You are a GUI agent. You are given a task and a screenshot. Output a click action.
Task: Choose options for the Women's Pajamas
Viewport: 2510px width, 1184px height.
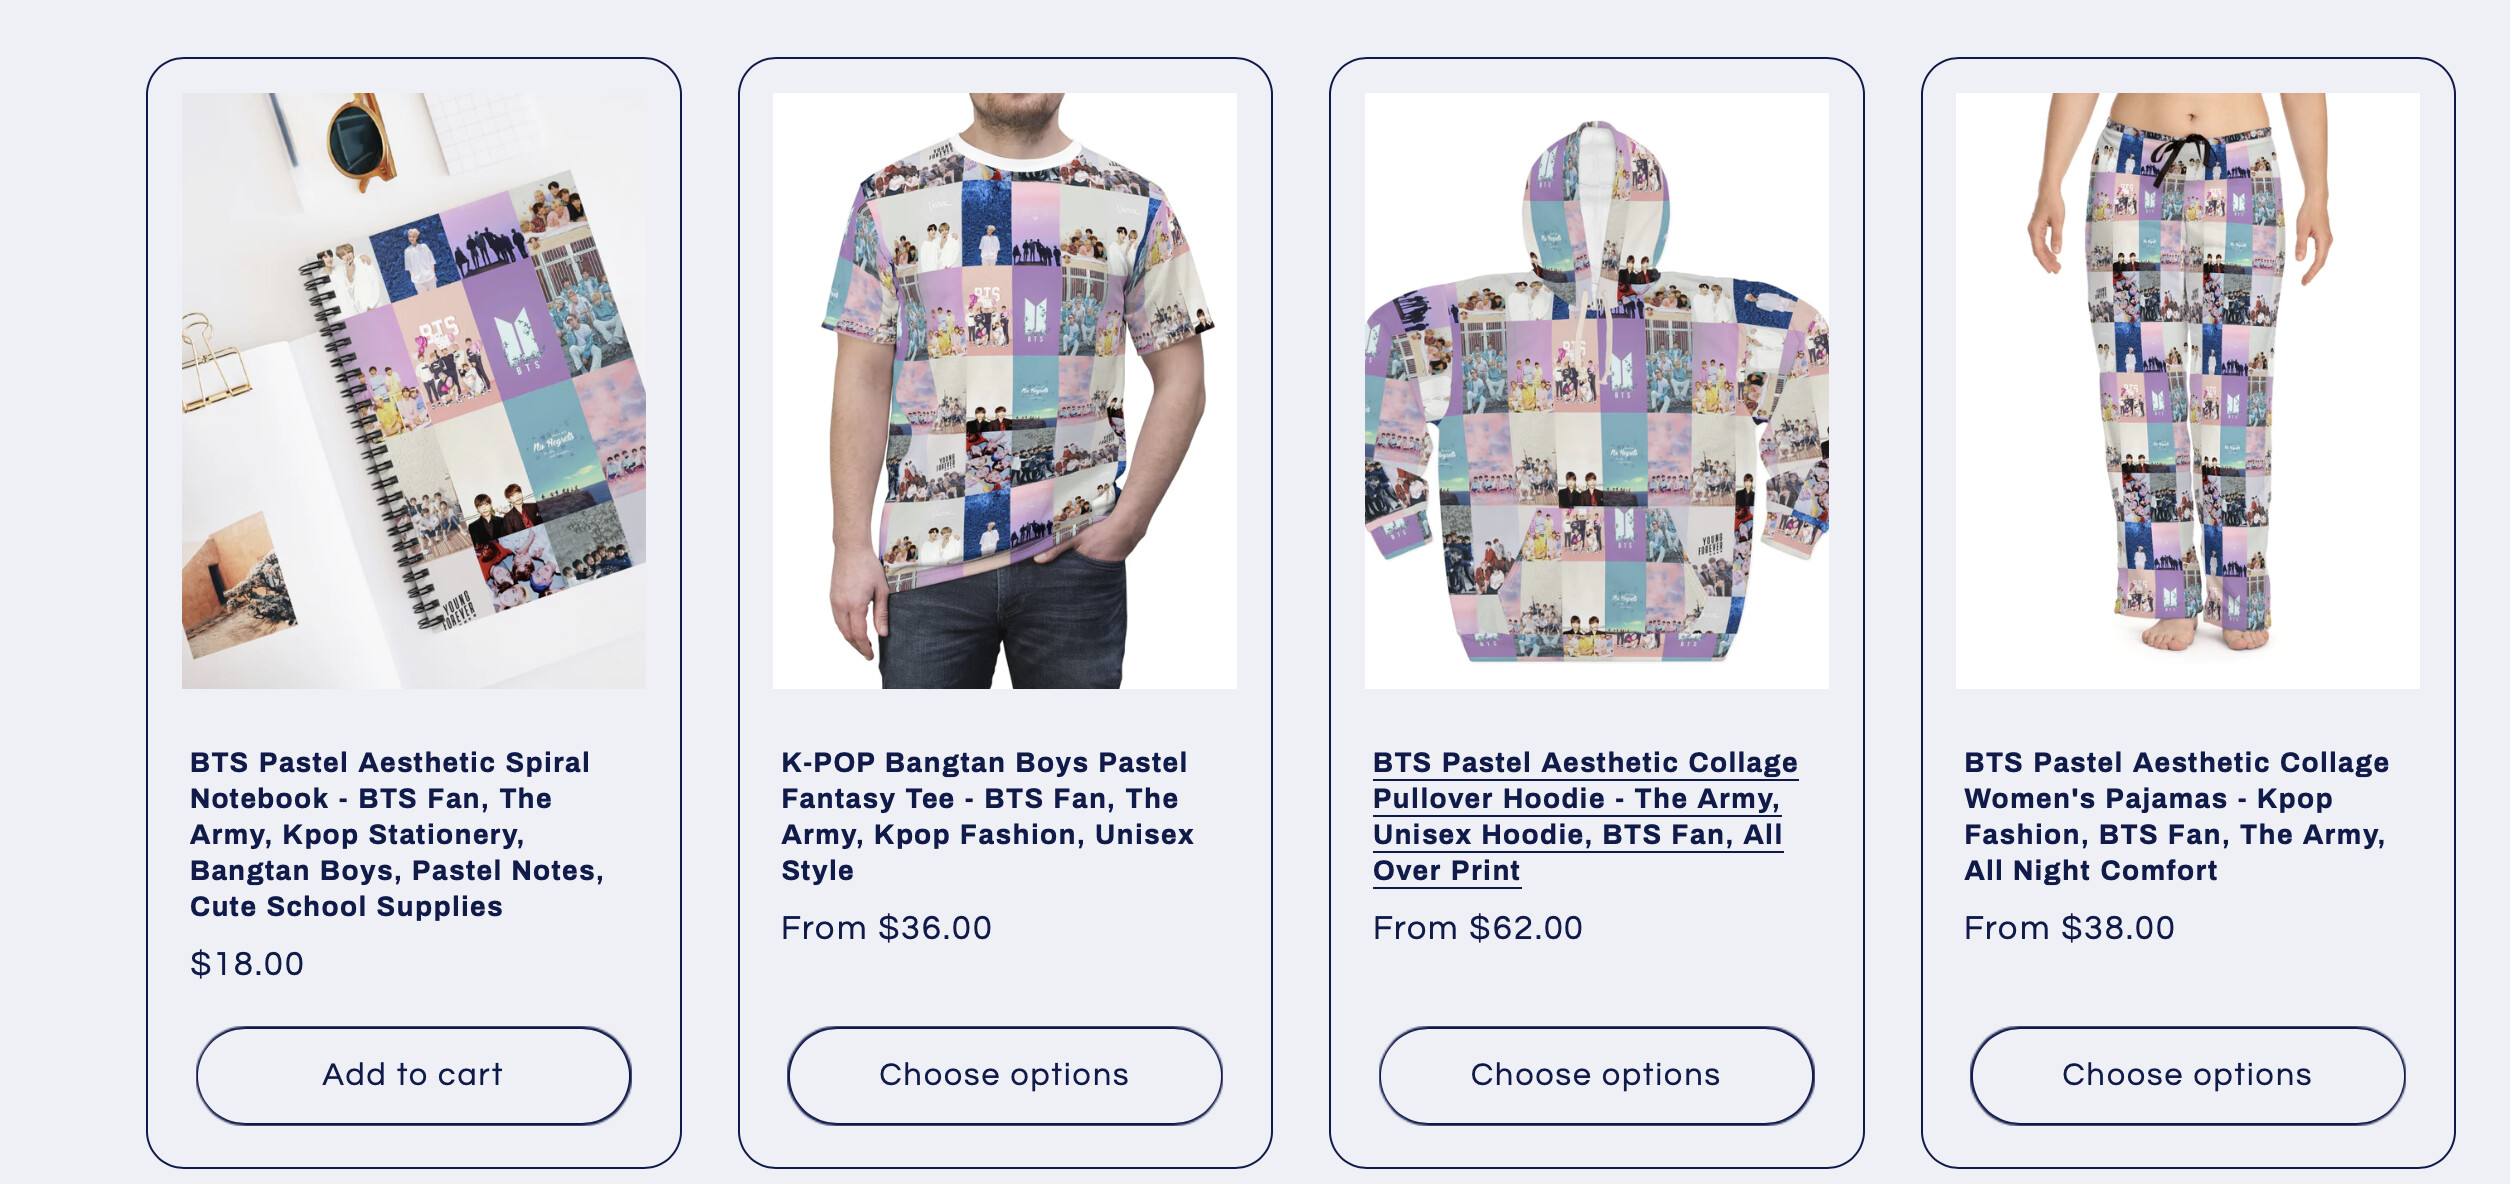tap(2187, 1075)
